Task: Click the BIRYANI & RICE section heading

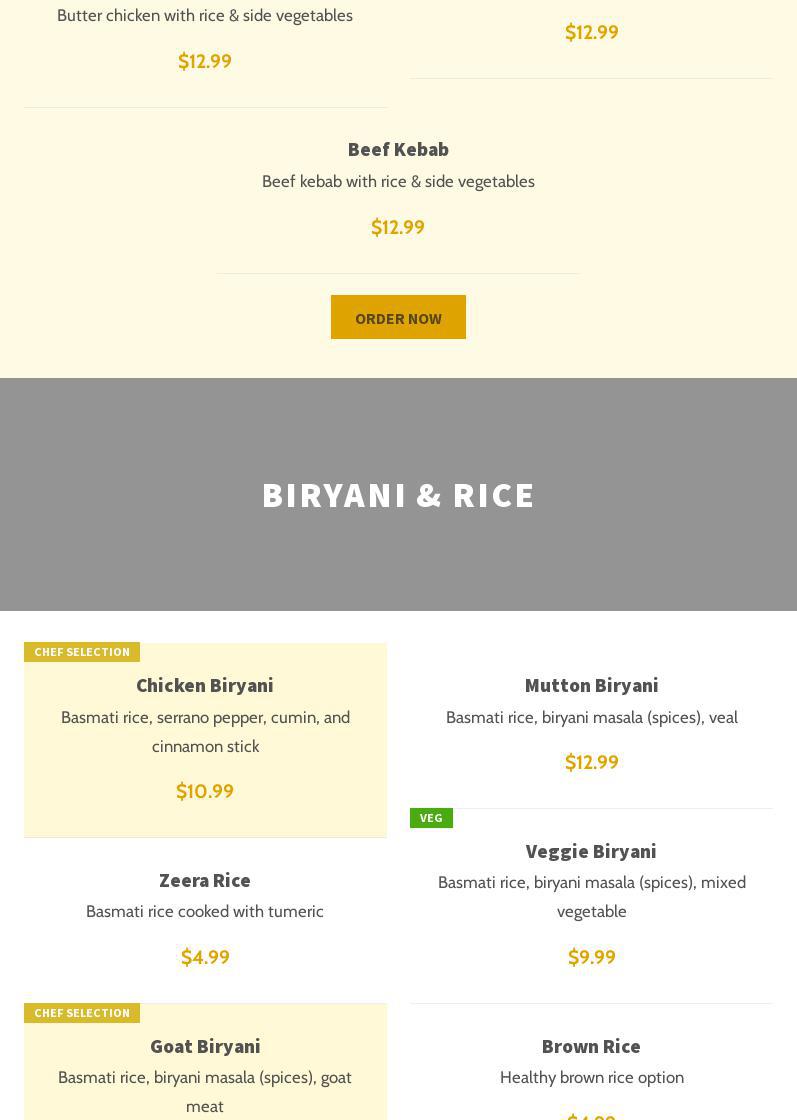Action: pyautogui.click(x=398, y=495)
